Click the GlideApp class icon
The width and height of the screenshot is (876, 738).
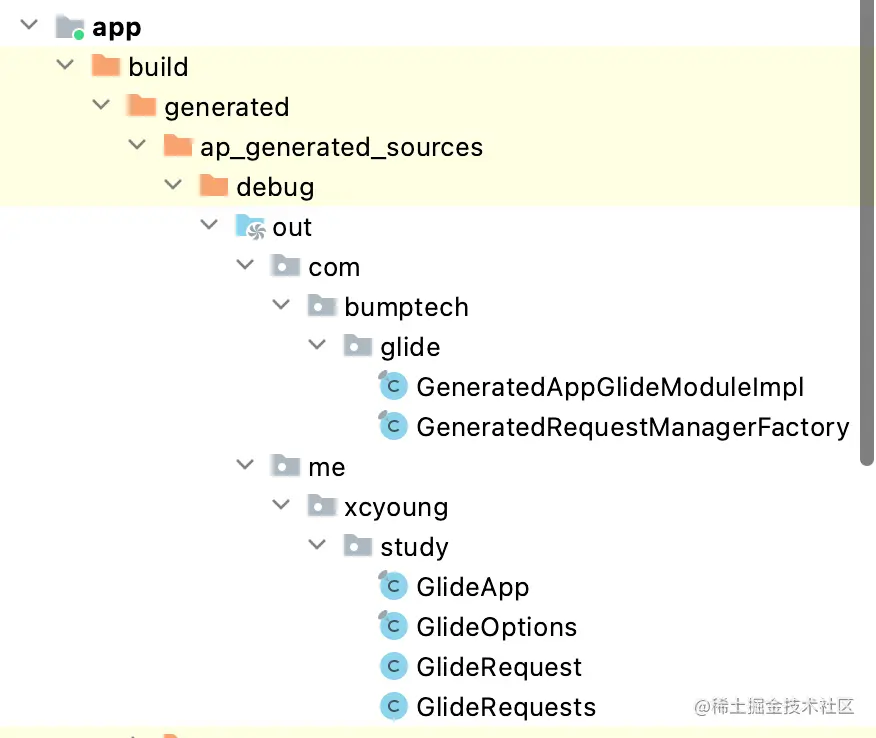click(393, 585)
